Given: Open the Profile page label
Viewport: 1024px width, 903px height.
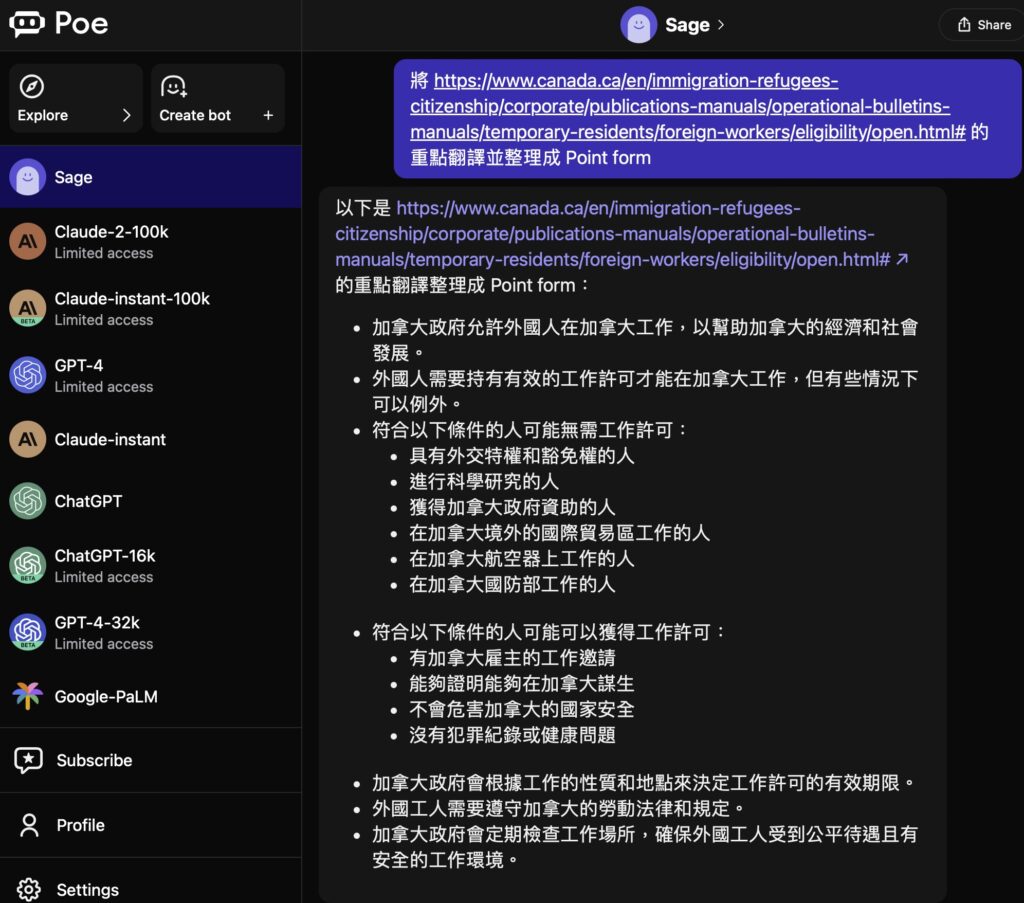Looking at the screenshot, I should click(x=80, y=825).
